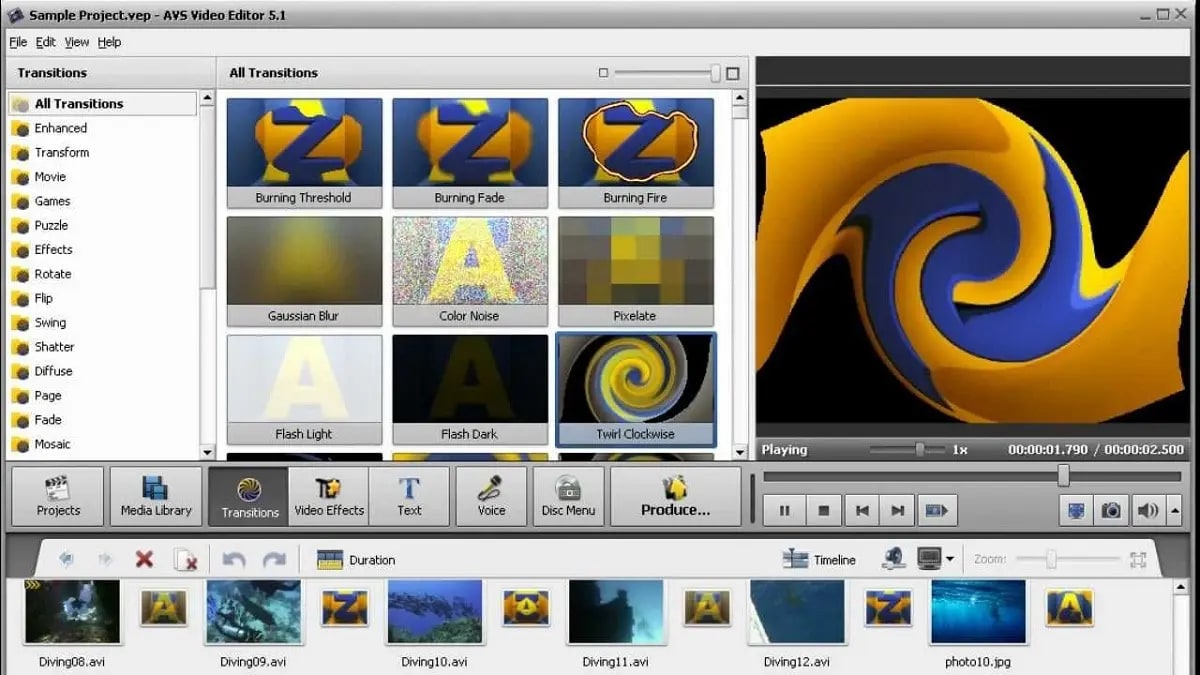
Task: Click the next scene playback button
Action: pyautogui.click(x=937, y=510)
